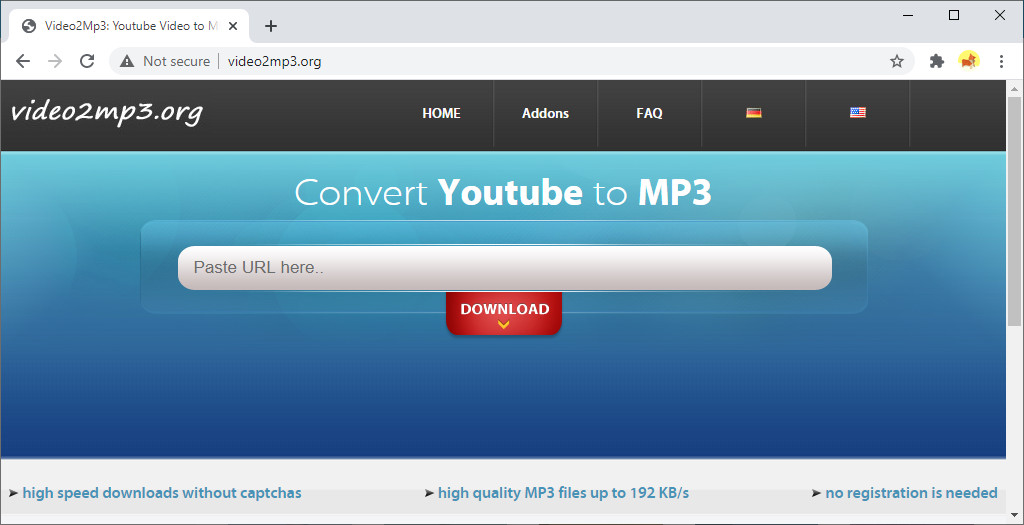Click the browser forward arrow
The width and height of the screenshot is (1024, 525).
coord(55,61)
